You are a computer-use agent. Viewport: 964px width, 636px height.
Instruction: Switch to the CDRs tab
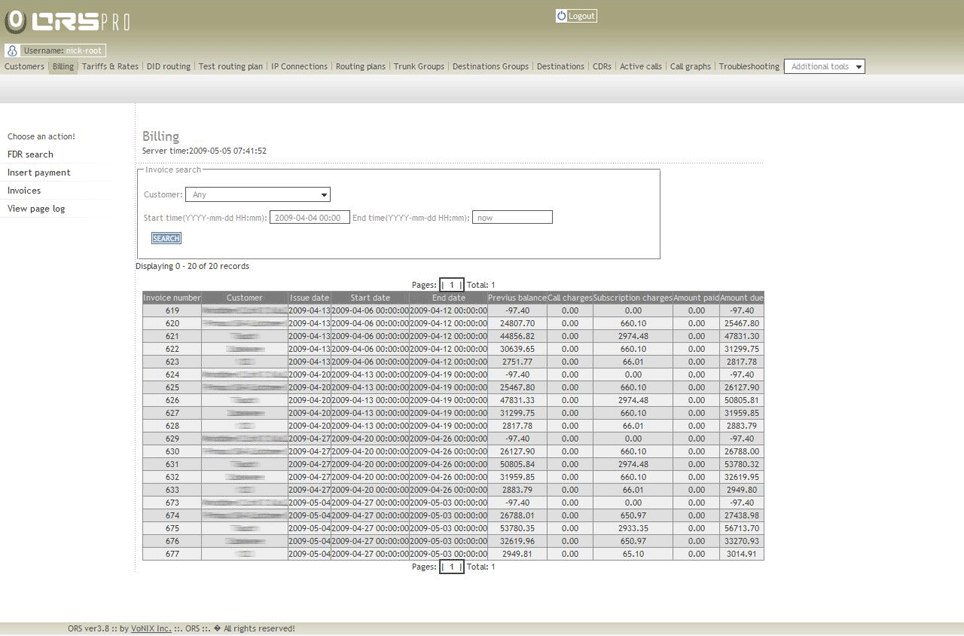tap(601, 67)
